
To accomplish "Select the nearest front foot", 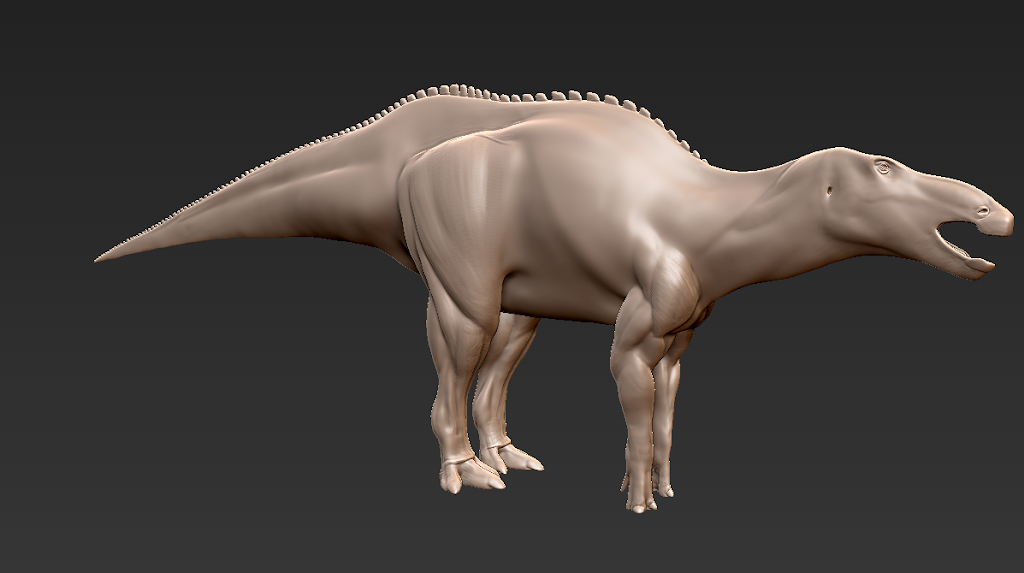I will 641,499.
